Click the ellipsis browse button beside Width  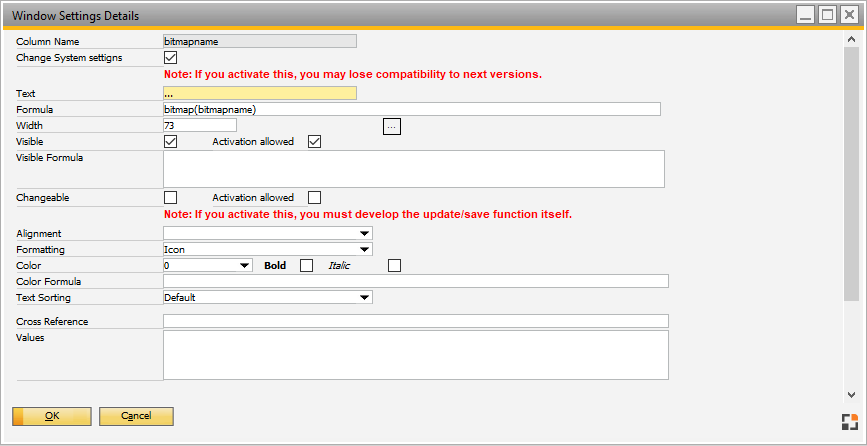click(392, 126)
